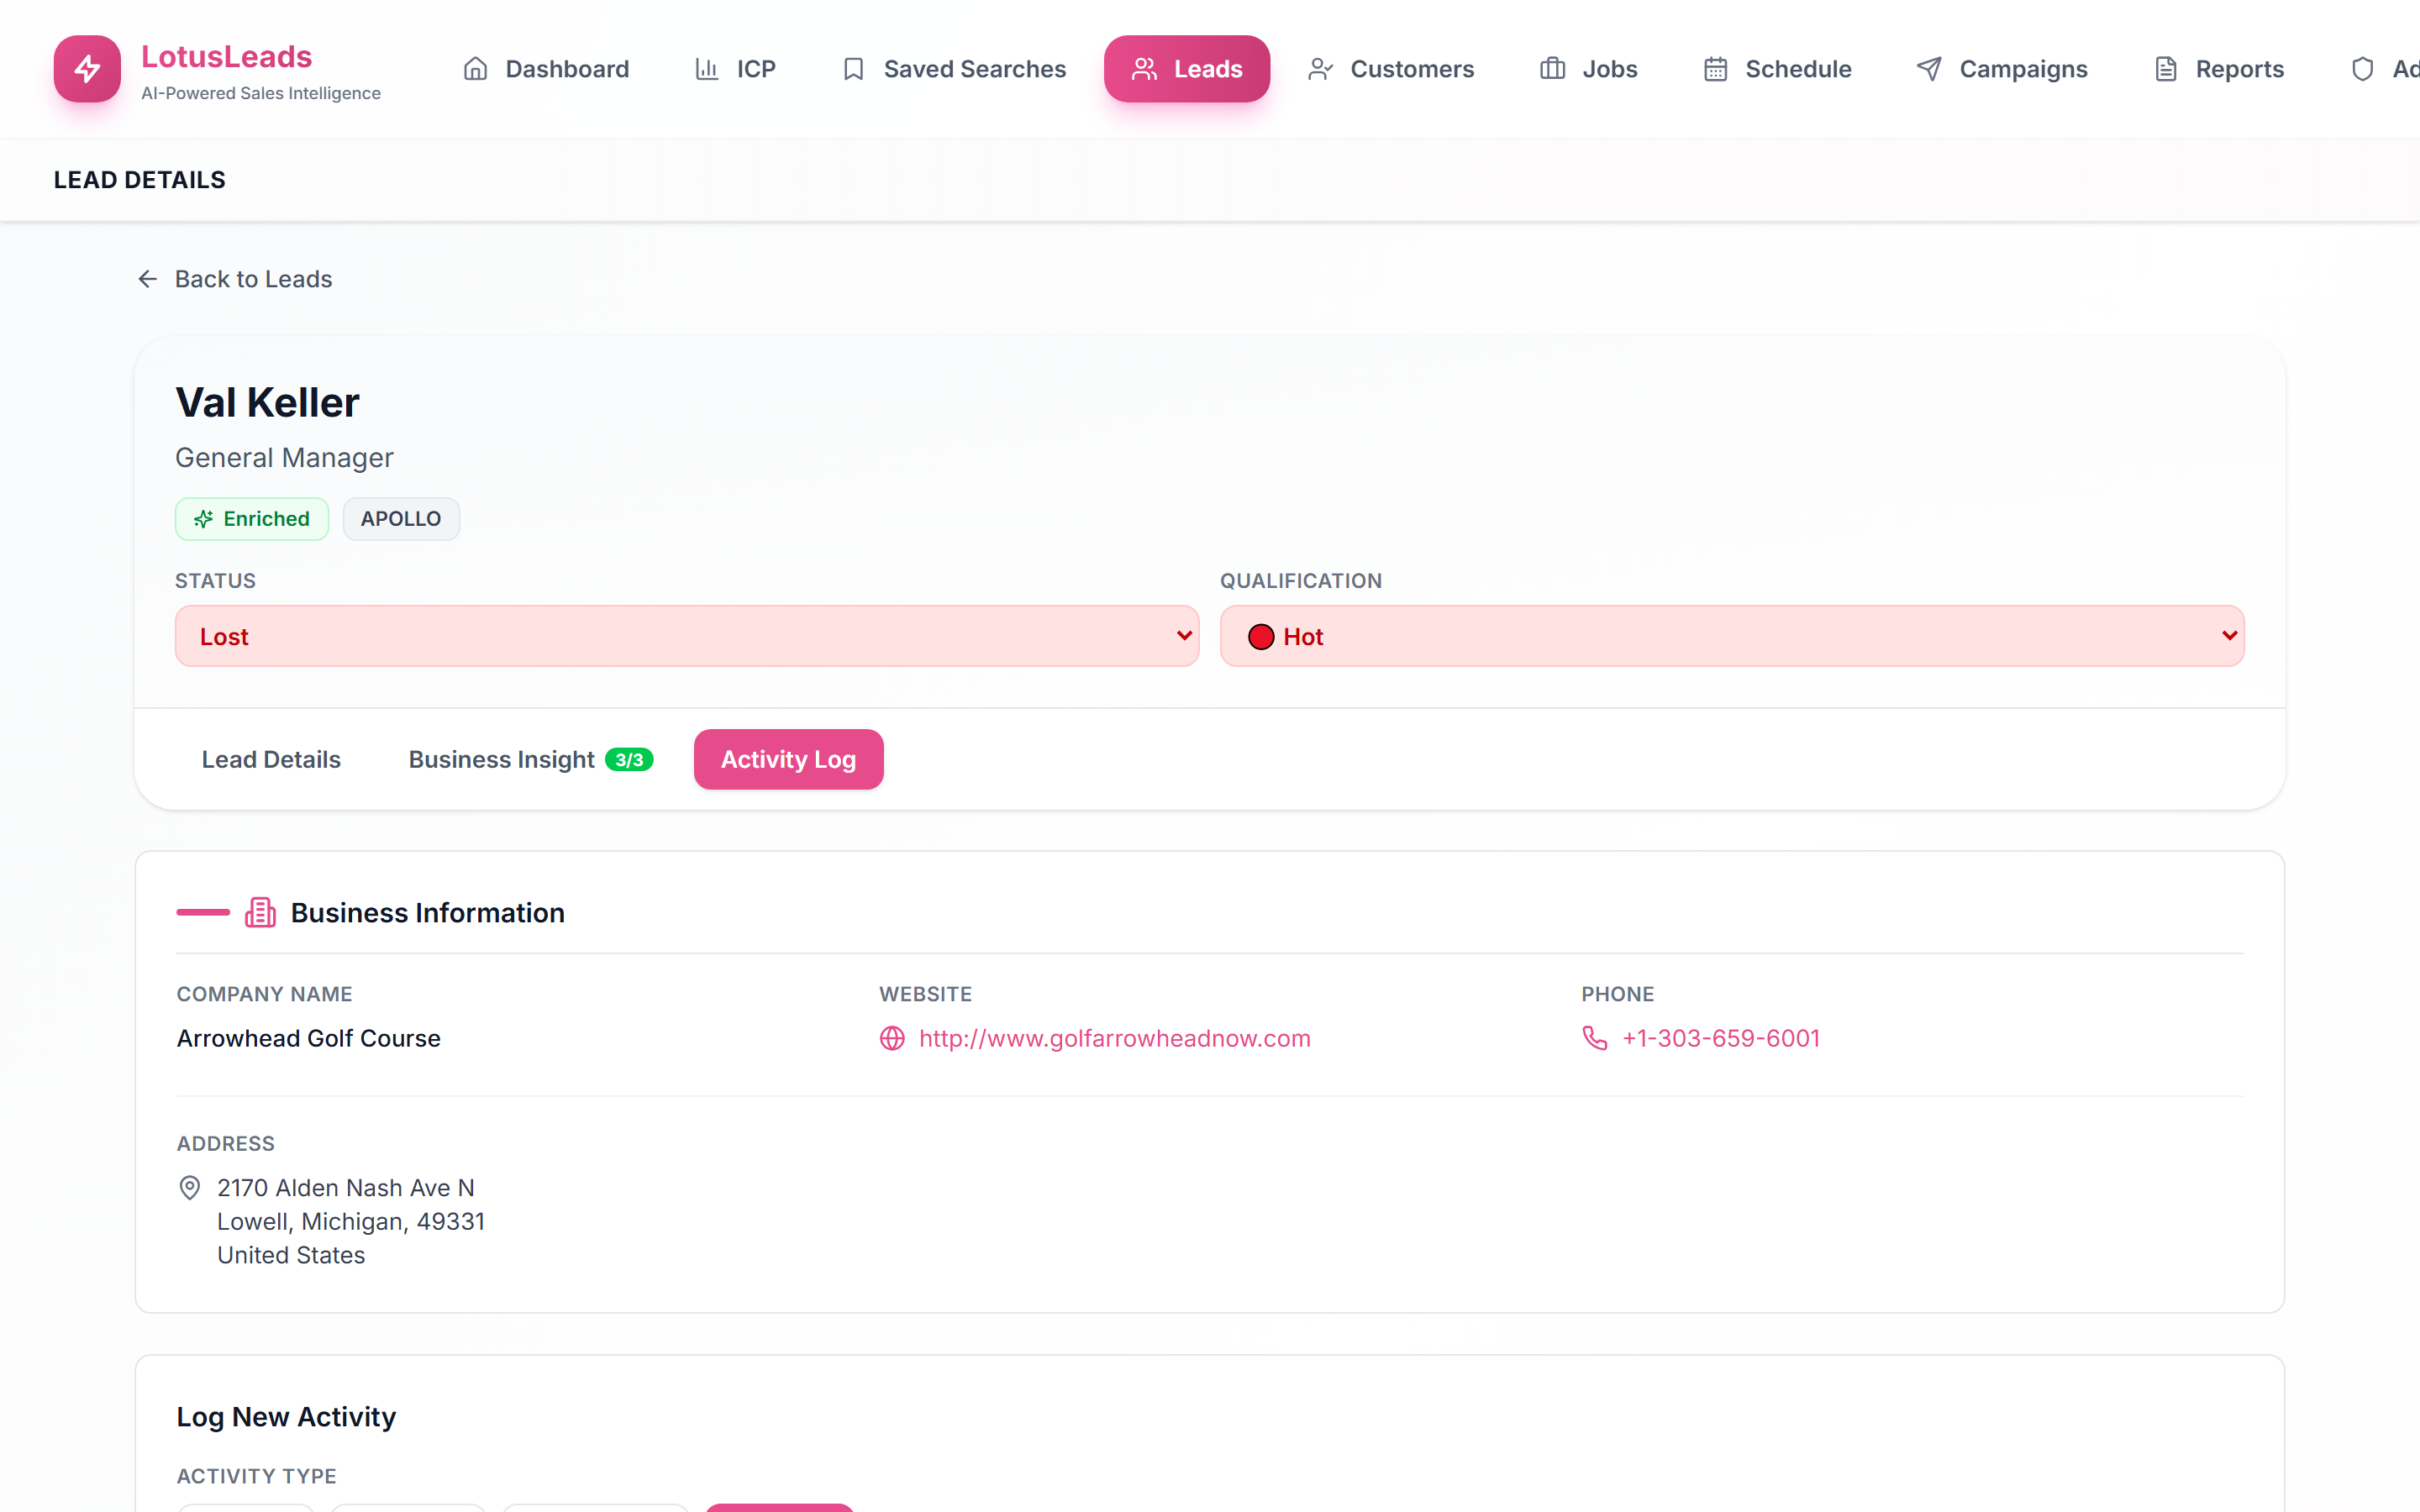
Task: Click the APOLLO source badge
Action: pyautogui.click(x=401, y=519)
